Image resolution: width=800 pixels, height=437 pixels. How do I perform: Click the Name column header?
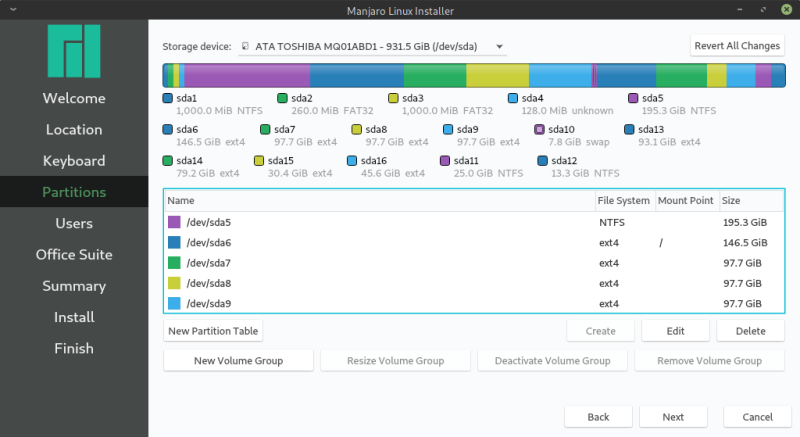tap(380, 200)
